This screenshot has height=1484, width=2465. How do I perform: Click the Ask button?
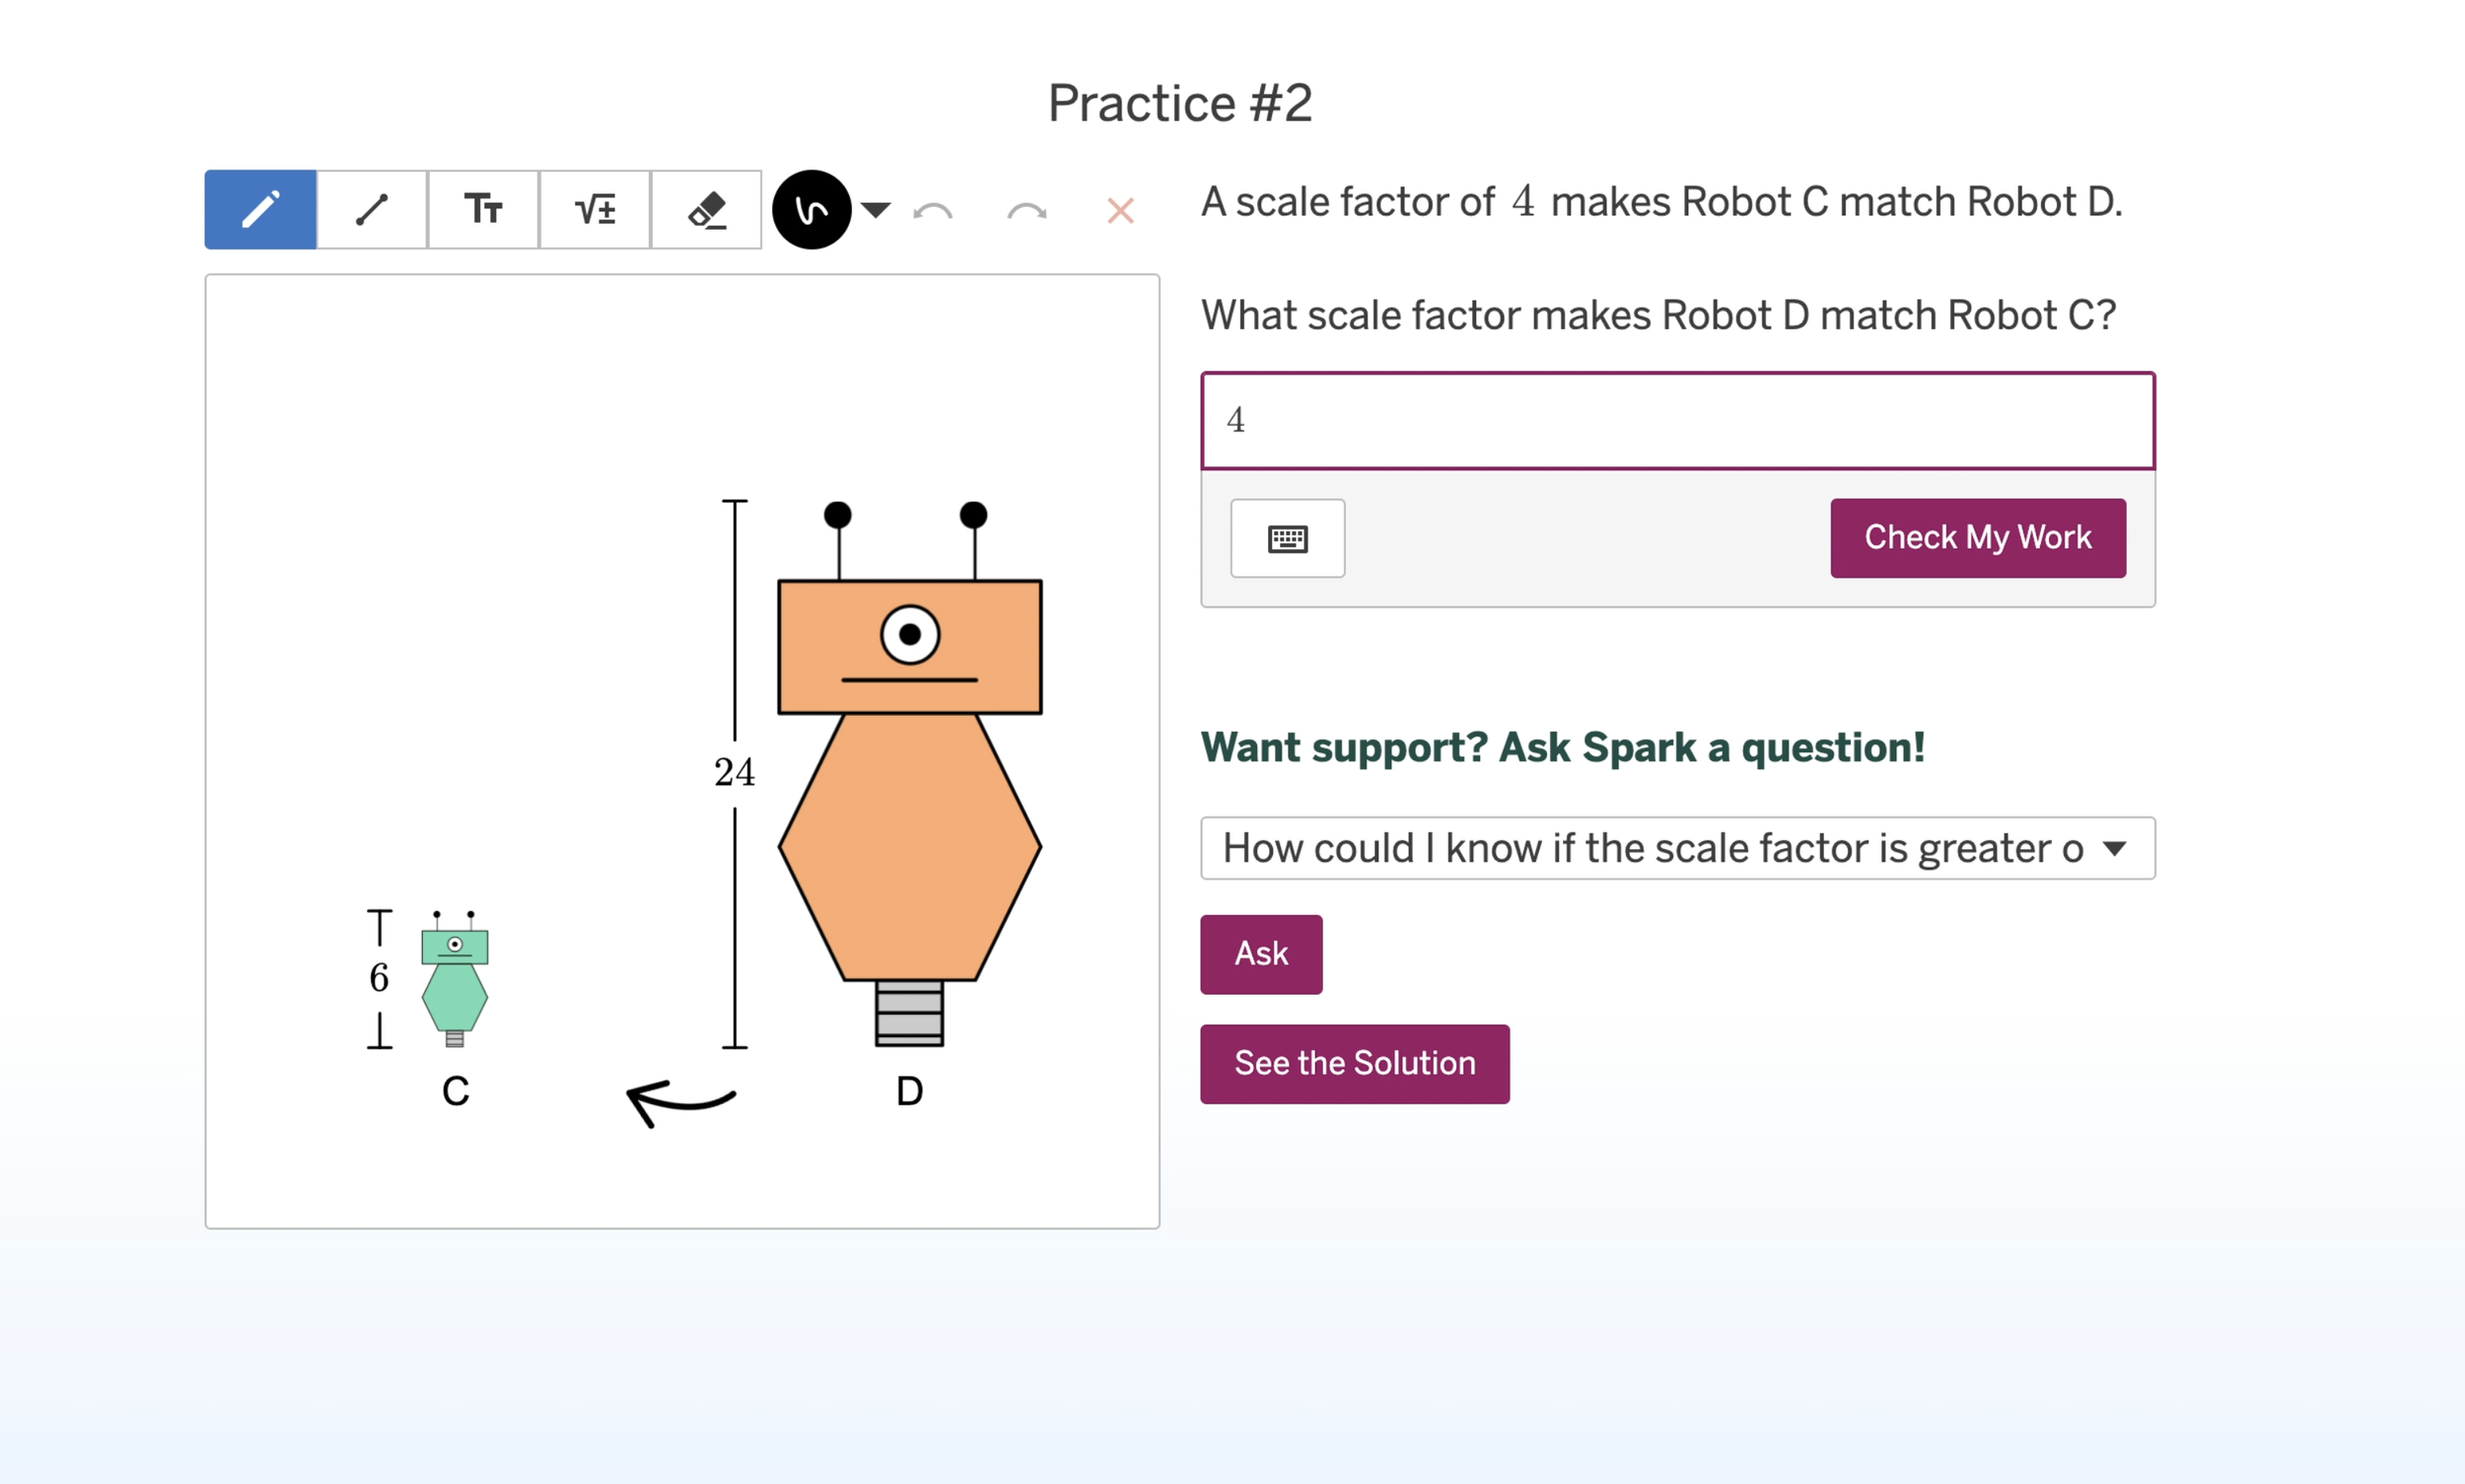pyautogui.click(x=1261, y=954)
